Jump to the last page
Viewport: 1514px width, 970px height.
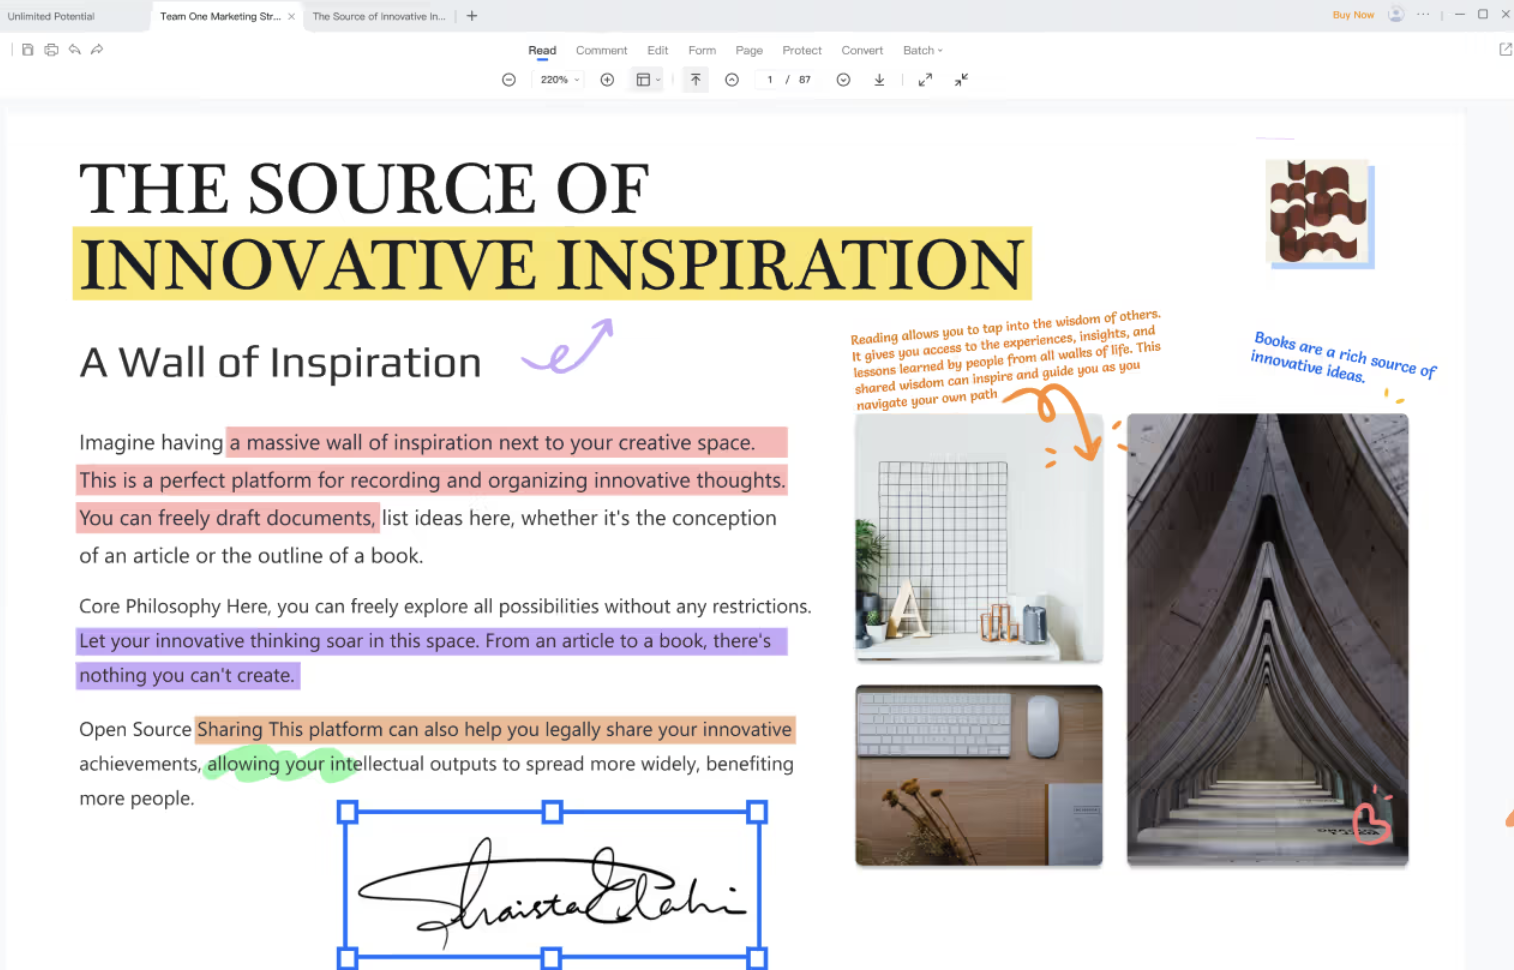879,80
